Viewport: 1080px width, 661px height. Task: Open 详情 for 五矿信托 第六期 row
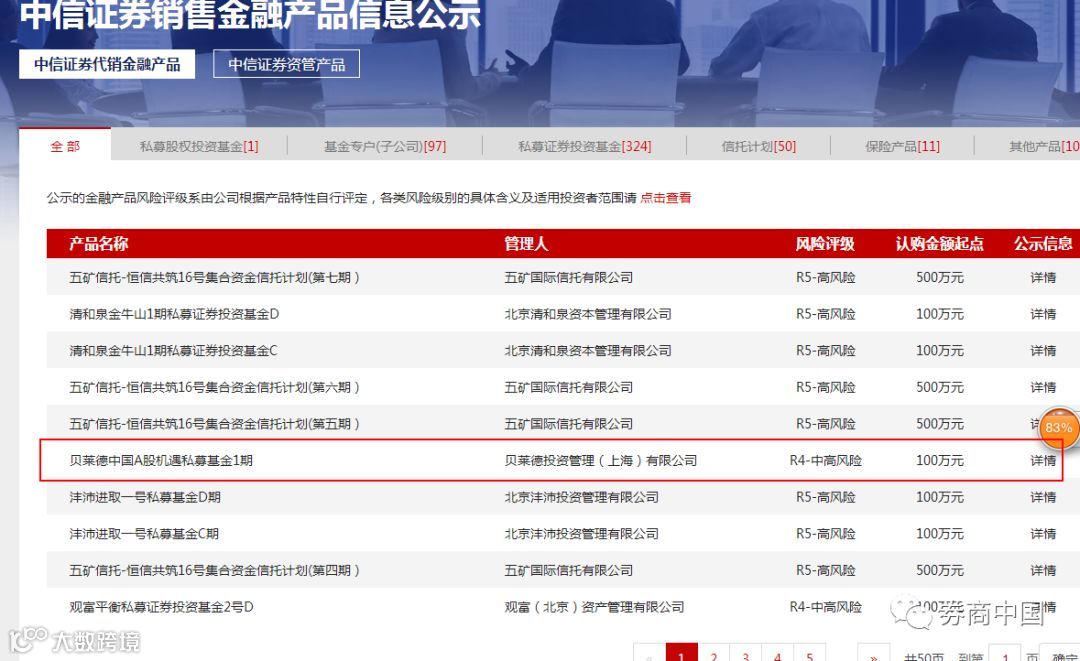(x=1043, y=387)
